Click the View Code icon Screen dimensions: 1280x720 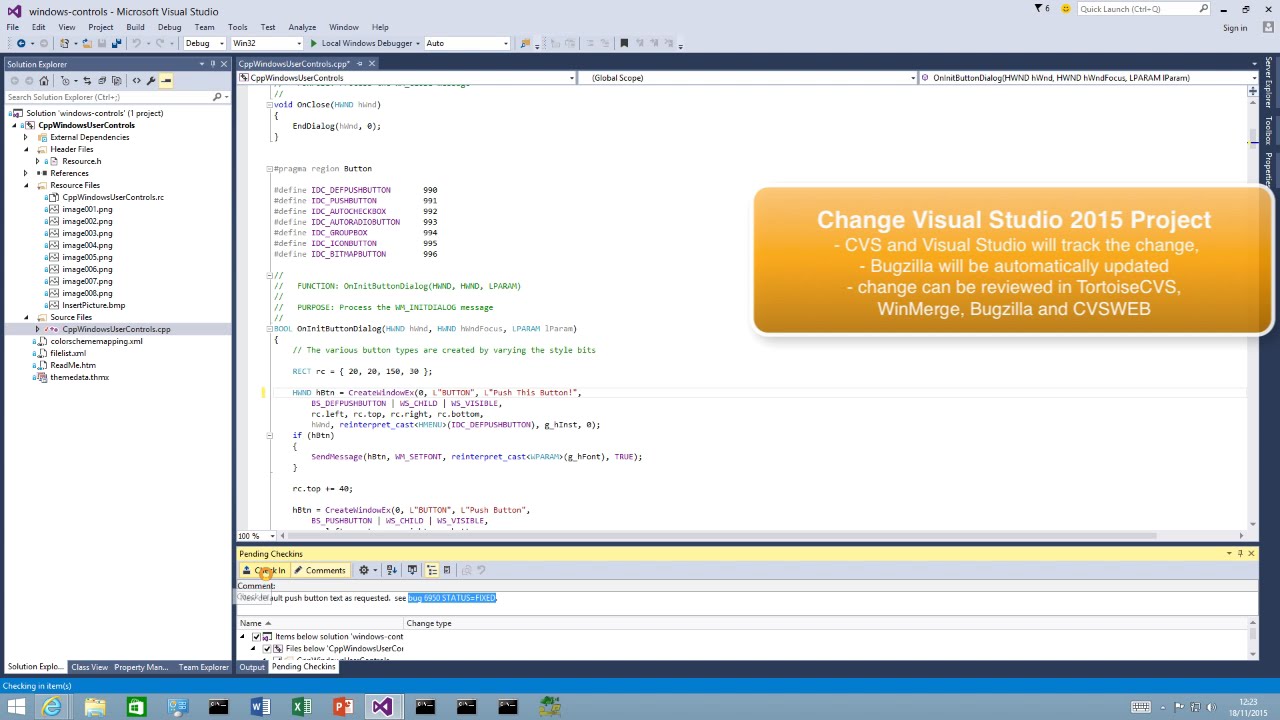click(x=136, y=80)
